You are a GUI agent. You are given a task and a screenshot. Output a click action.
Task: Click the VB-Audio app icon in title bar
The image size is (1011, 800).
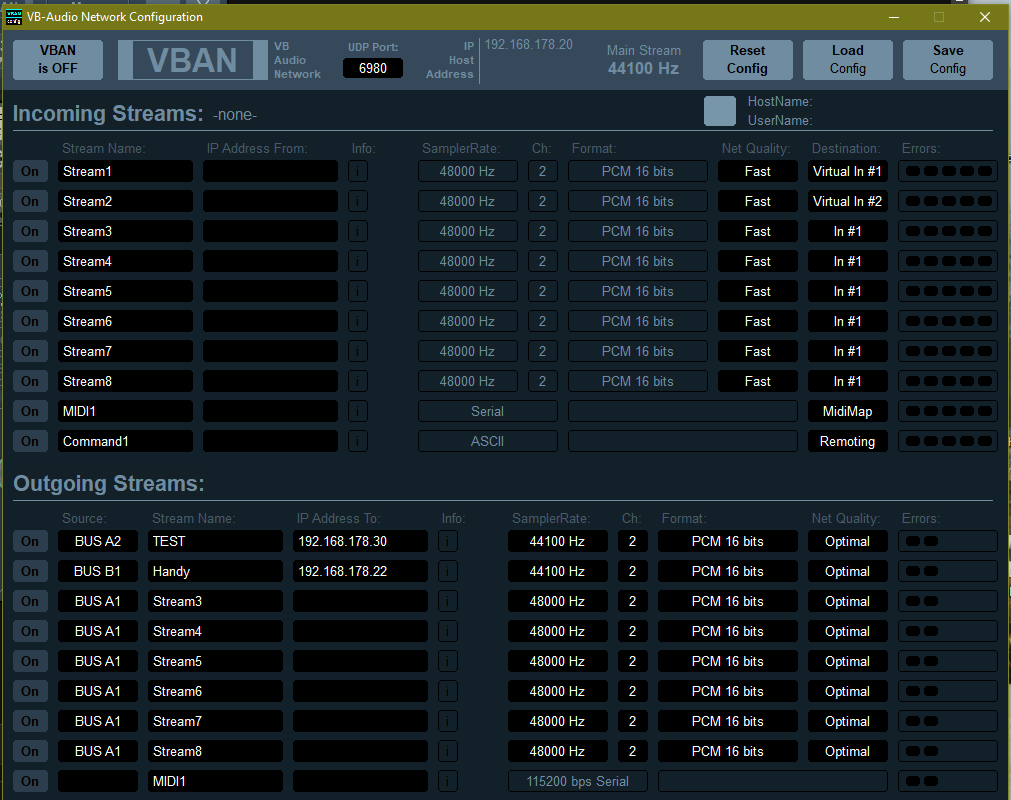pyautogui.click(x=14, y=17)
